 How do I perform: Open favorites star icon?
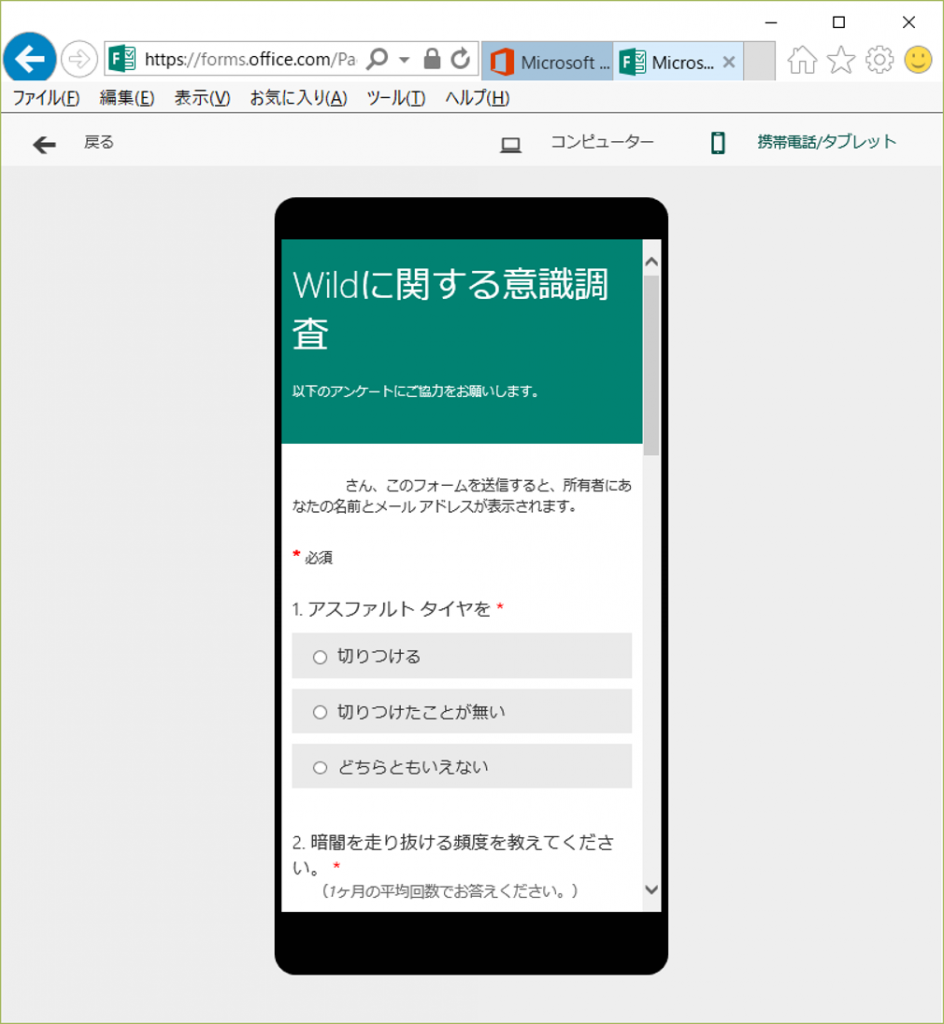[841, 60]
